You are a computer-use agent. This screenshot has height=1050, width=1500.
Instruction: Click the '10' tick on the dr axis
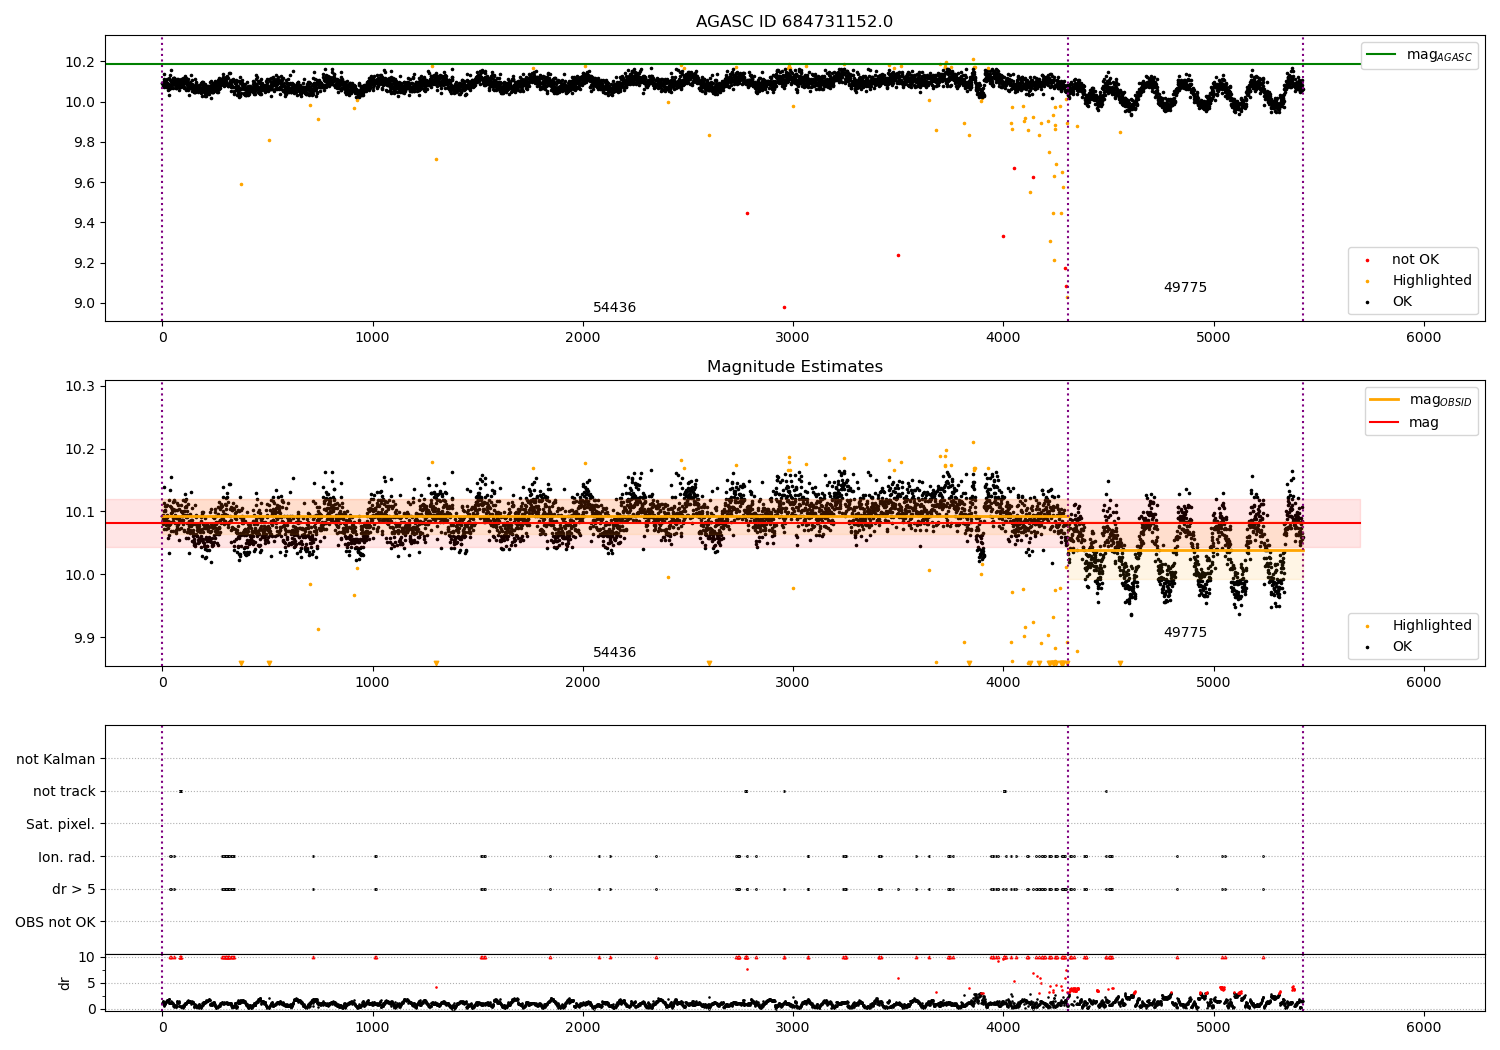[x=87, y=958]
